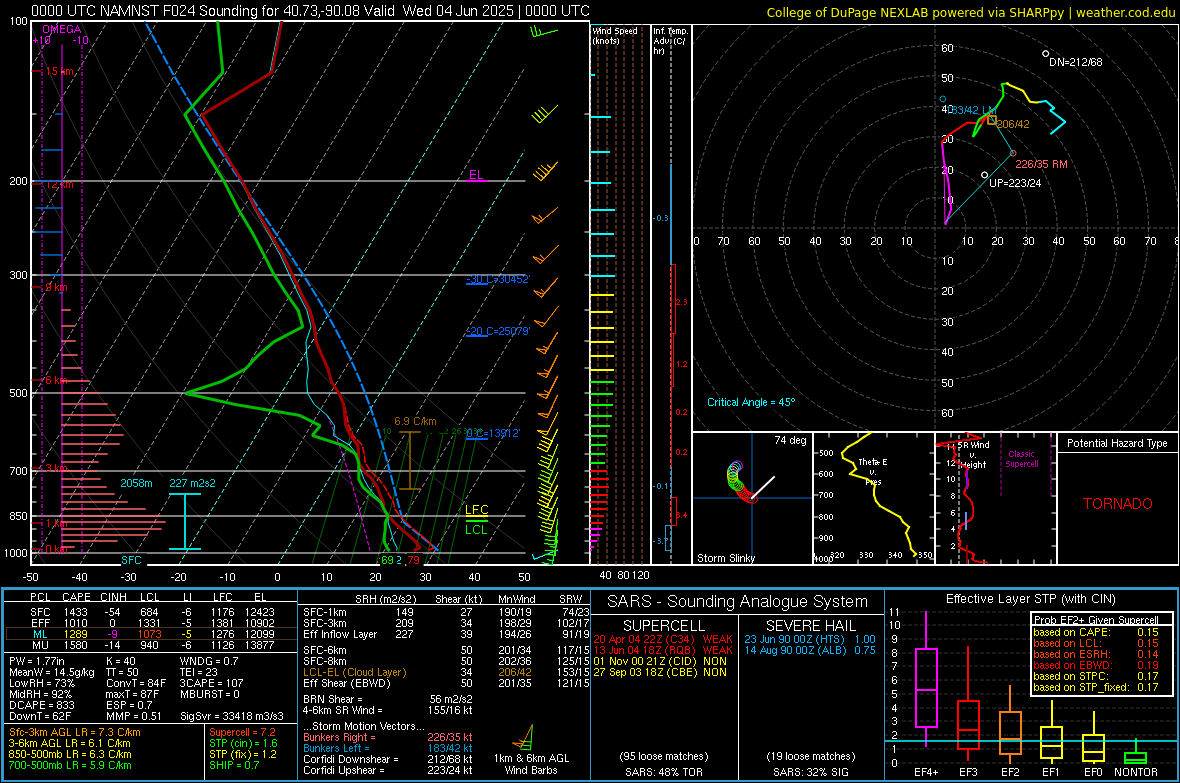Click the 23 Jun 90 00Z (HTS) analogue
Viewport: 1180px width, 783px height.
810,639
